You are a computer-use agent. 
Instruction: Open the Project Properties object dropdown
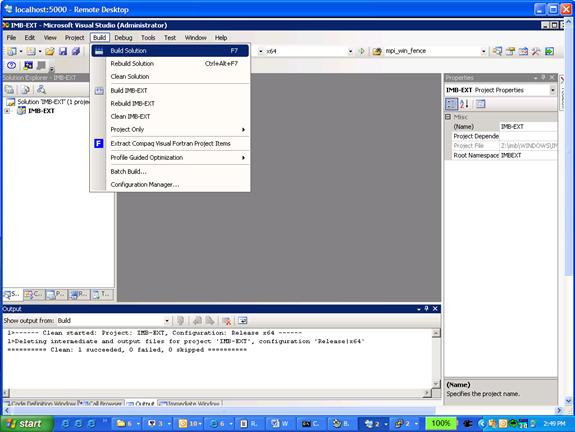click(x=553, y=90)
